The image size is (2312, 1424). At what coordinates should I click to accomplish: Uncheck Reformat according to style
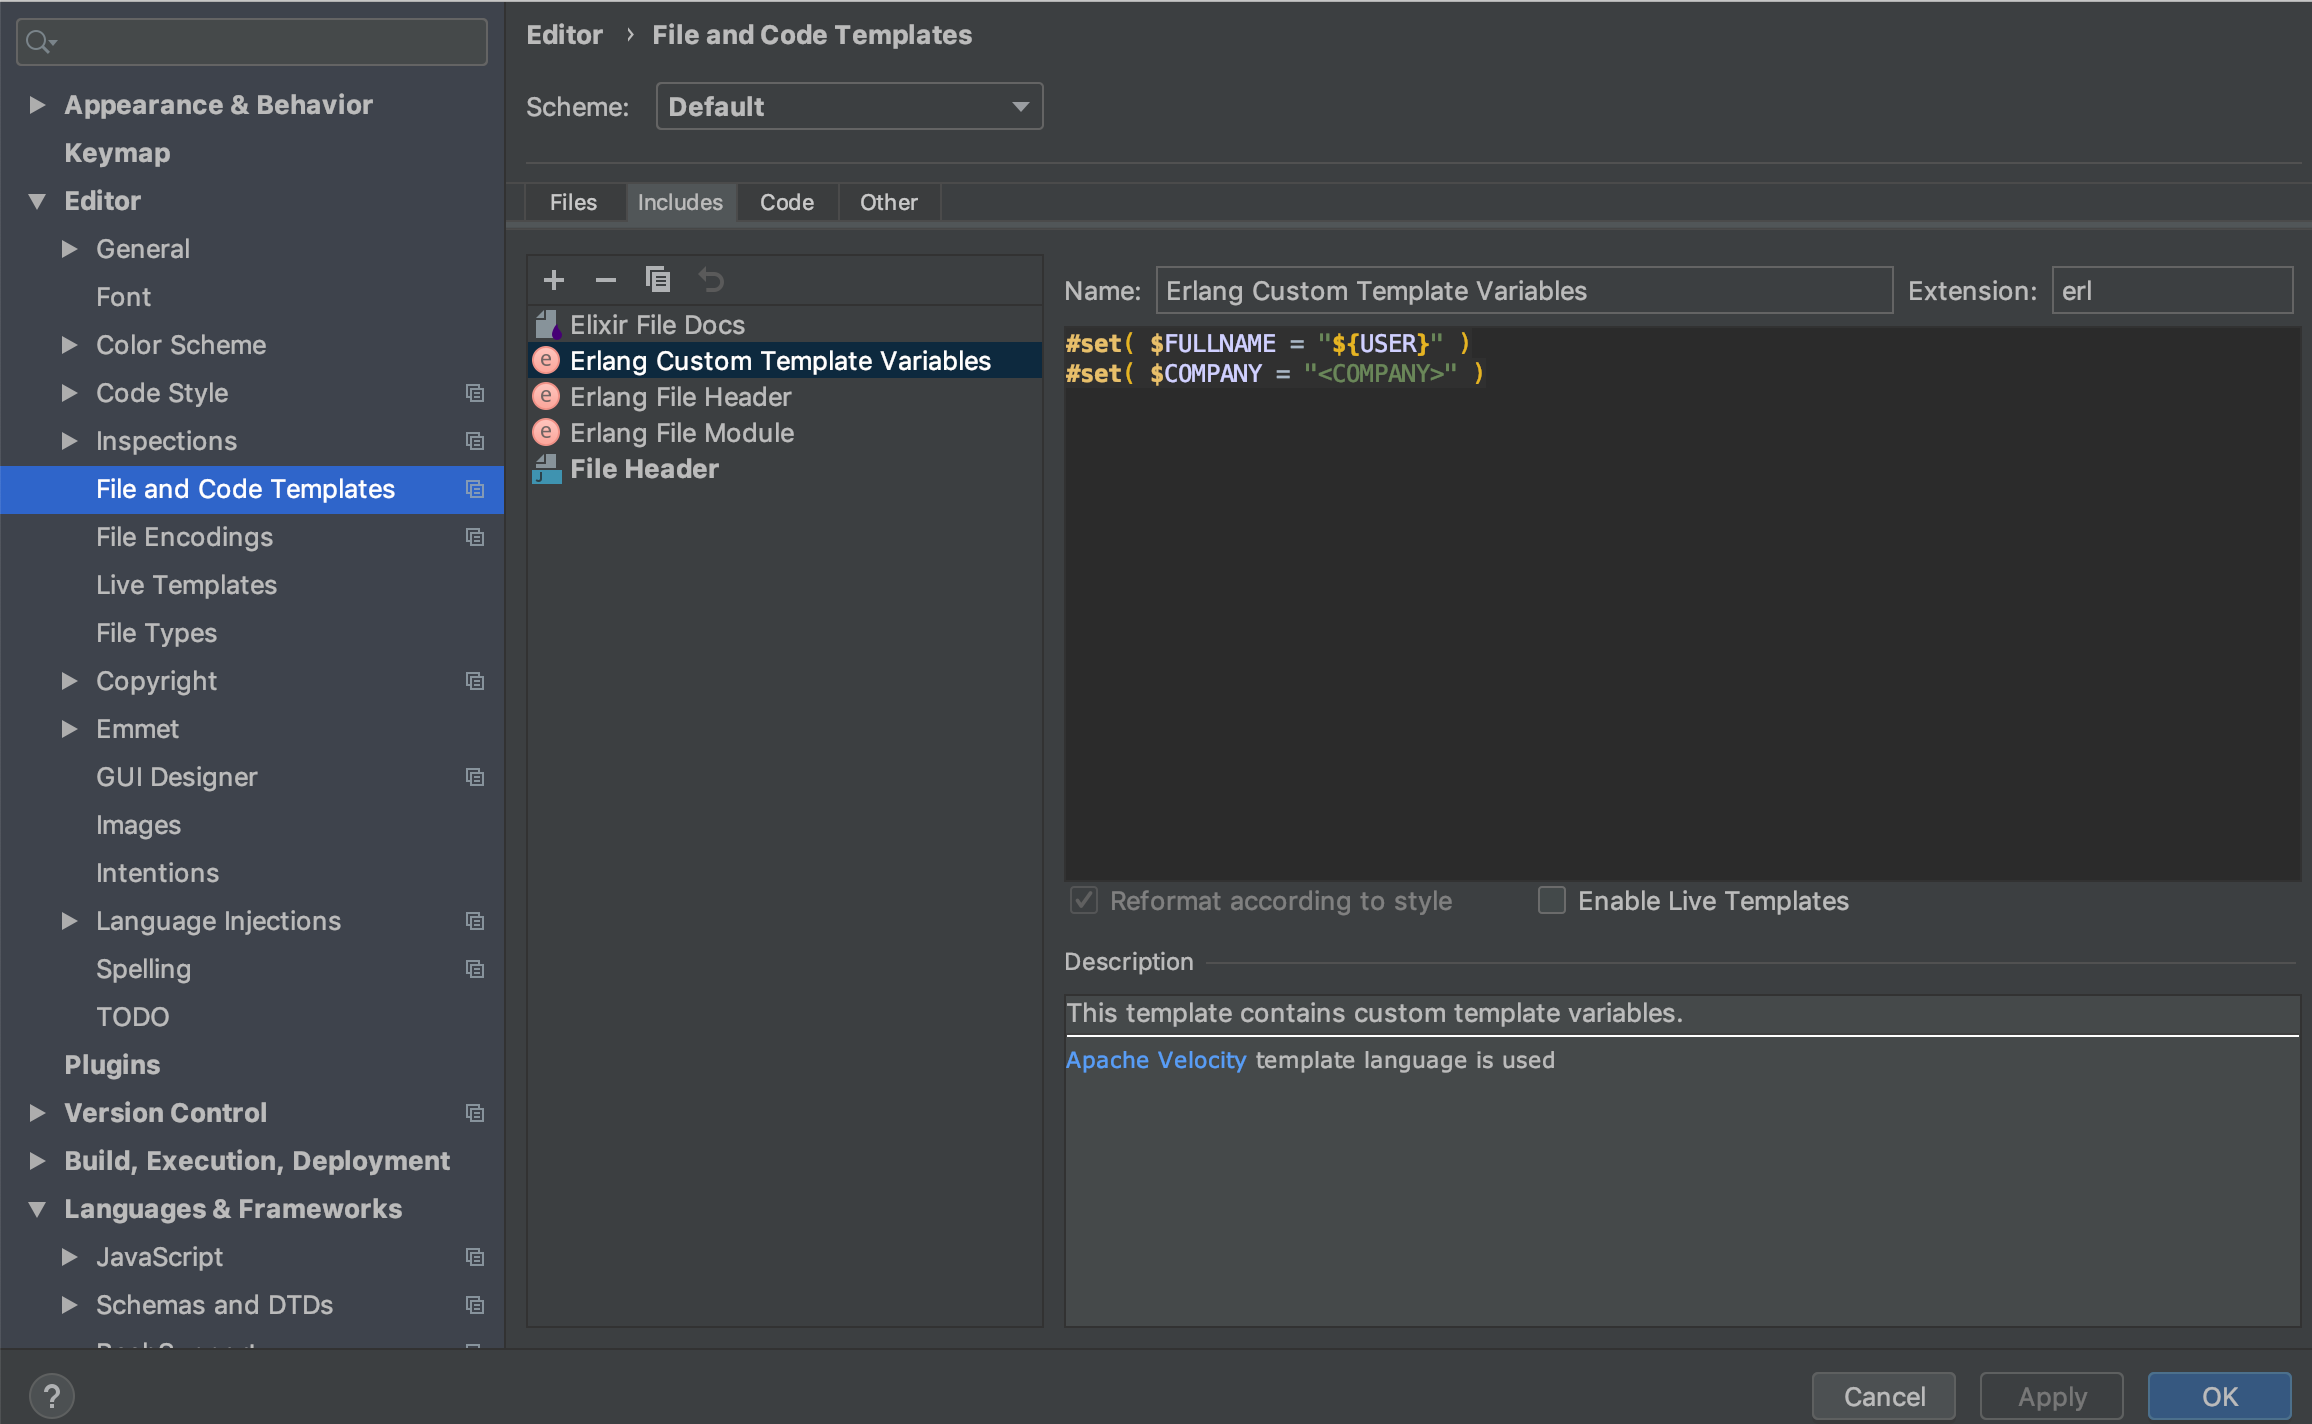(1083, 900)
